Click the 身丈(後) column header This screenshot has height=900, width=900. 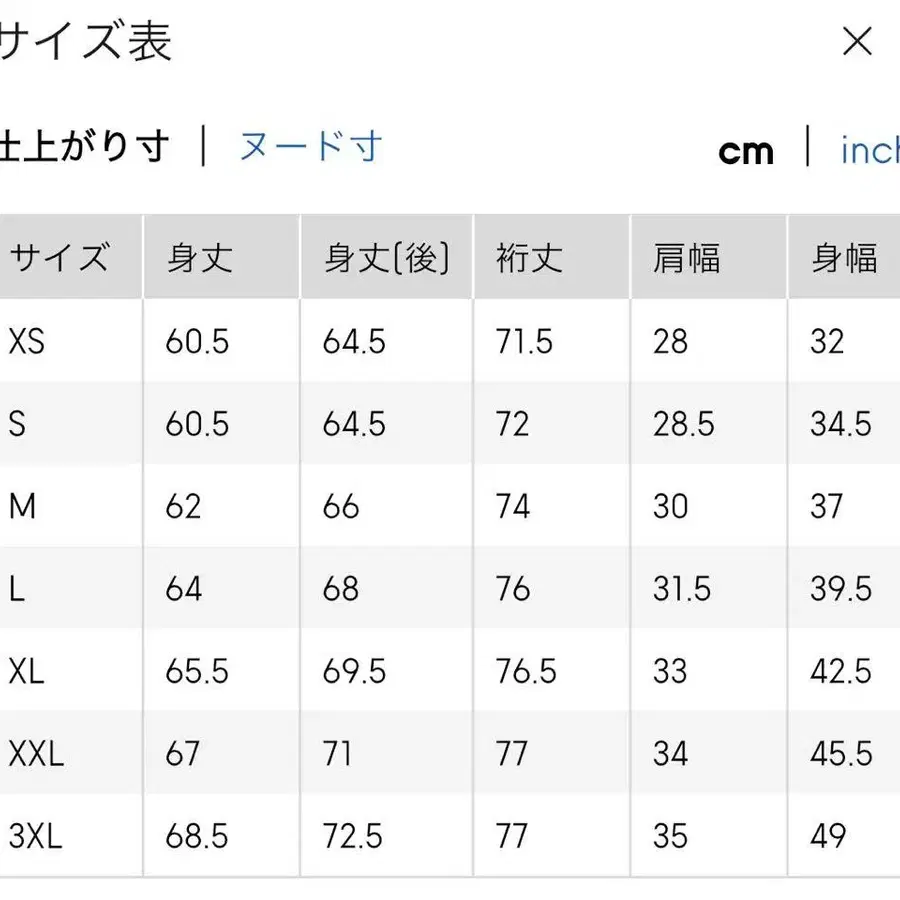[x=385, y=257]
